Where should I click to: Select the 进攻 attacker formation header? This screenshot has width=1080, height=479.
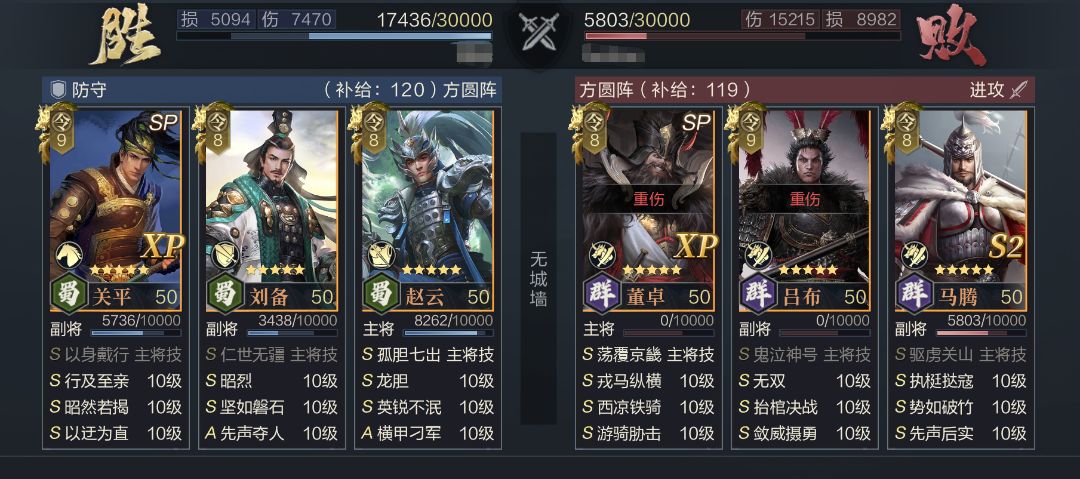[x=804, y=90]
